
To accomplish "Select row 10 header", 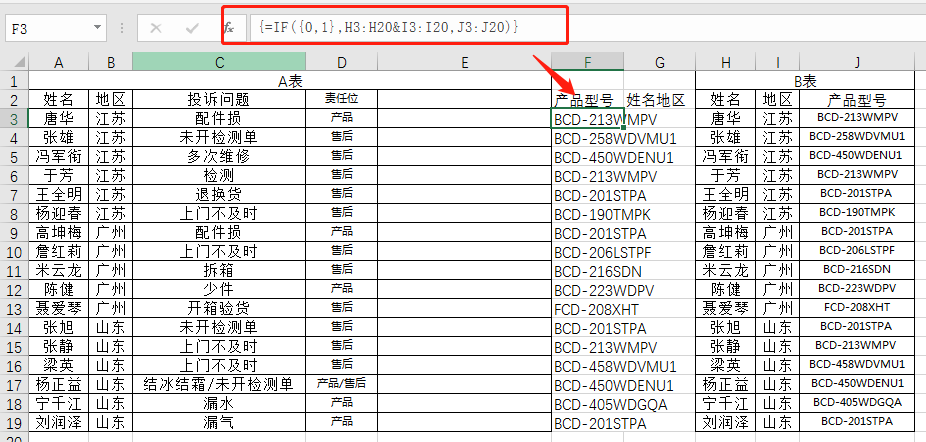I will click(x=14, y=252).
